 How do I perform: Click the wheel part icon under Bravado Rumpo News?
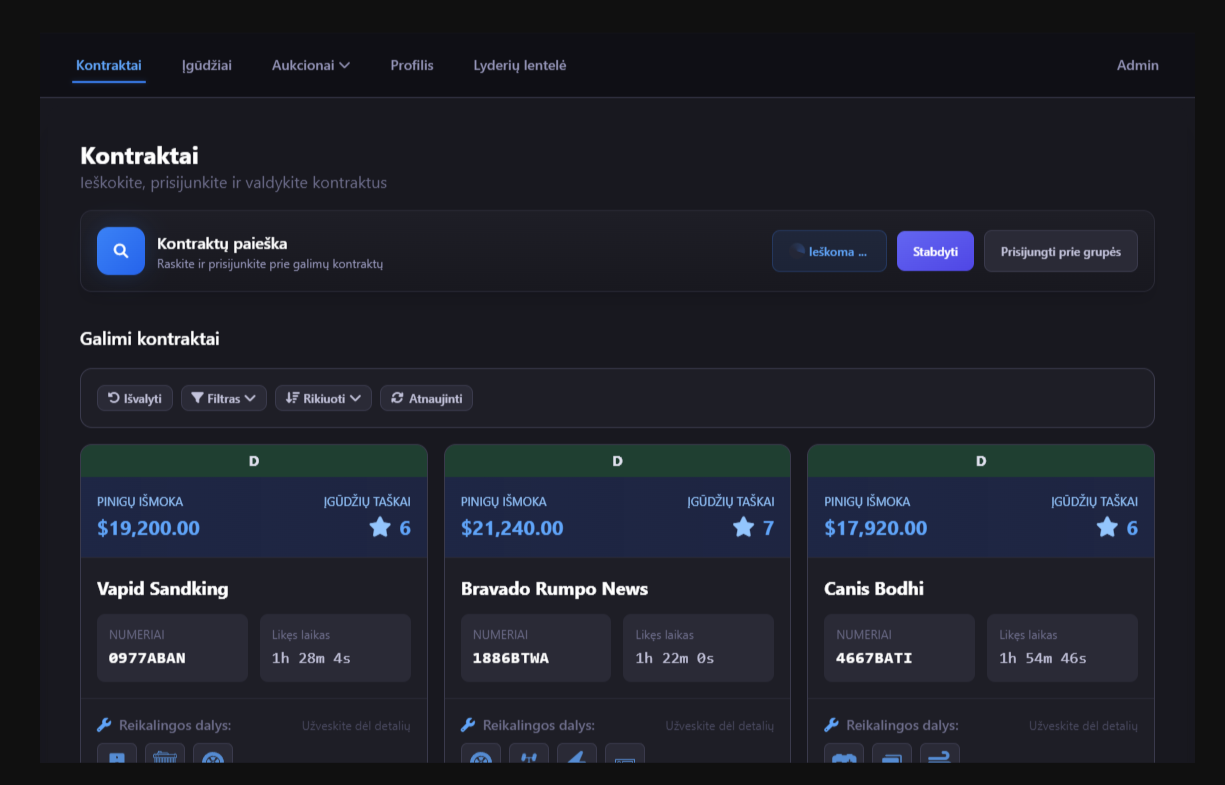(481, 756)
